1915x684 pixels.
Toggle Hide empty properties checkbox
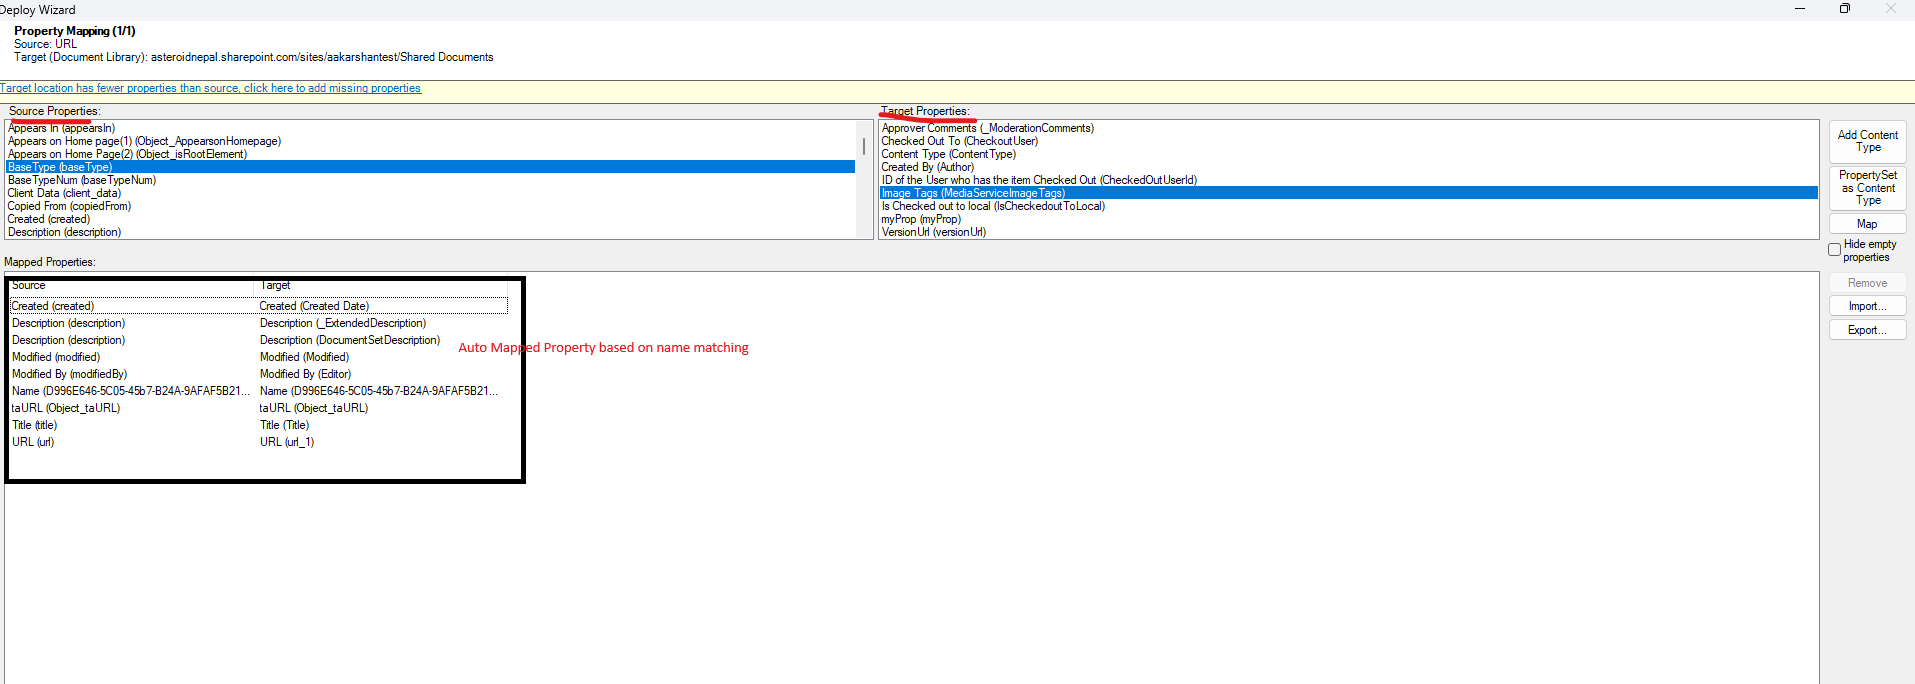[1835, 250]
